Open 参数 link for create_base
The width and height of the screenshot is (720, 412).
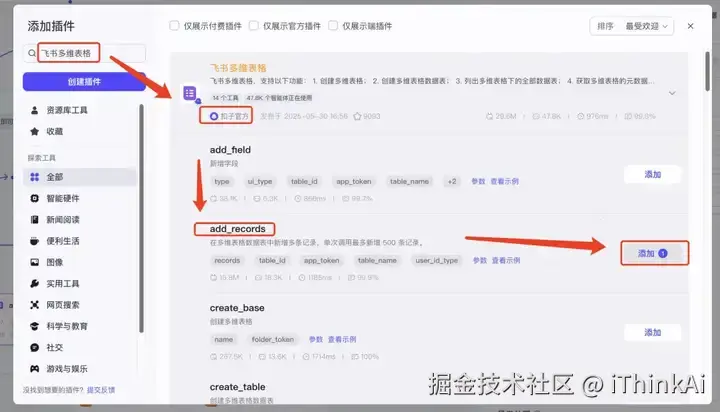click(x=315, y=339)
